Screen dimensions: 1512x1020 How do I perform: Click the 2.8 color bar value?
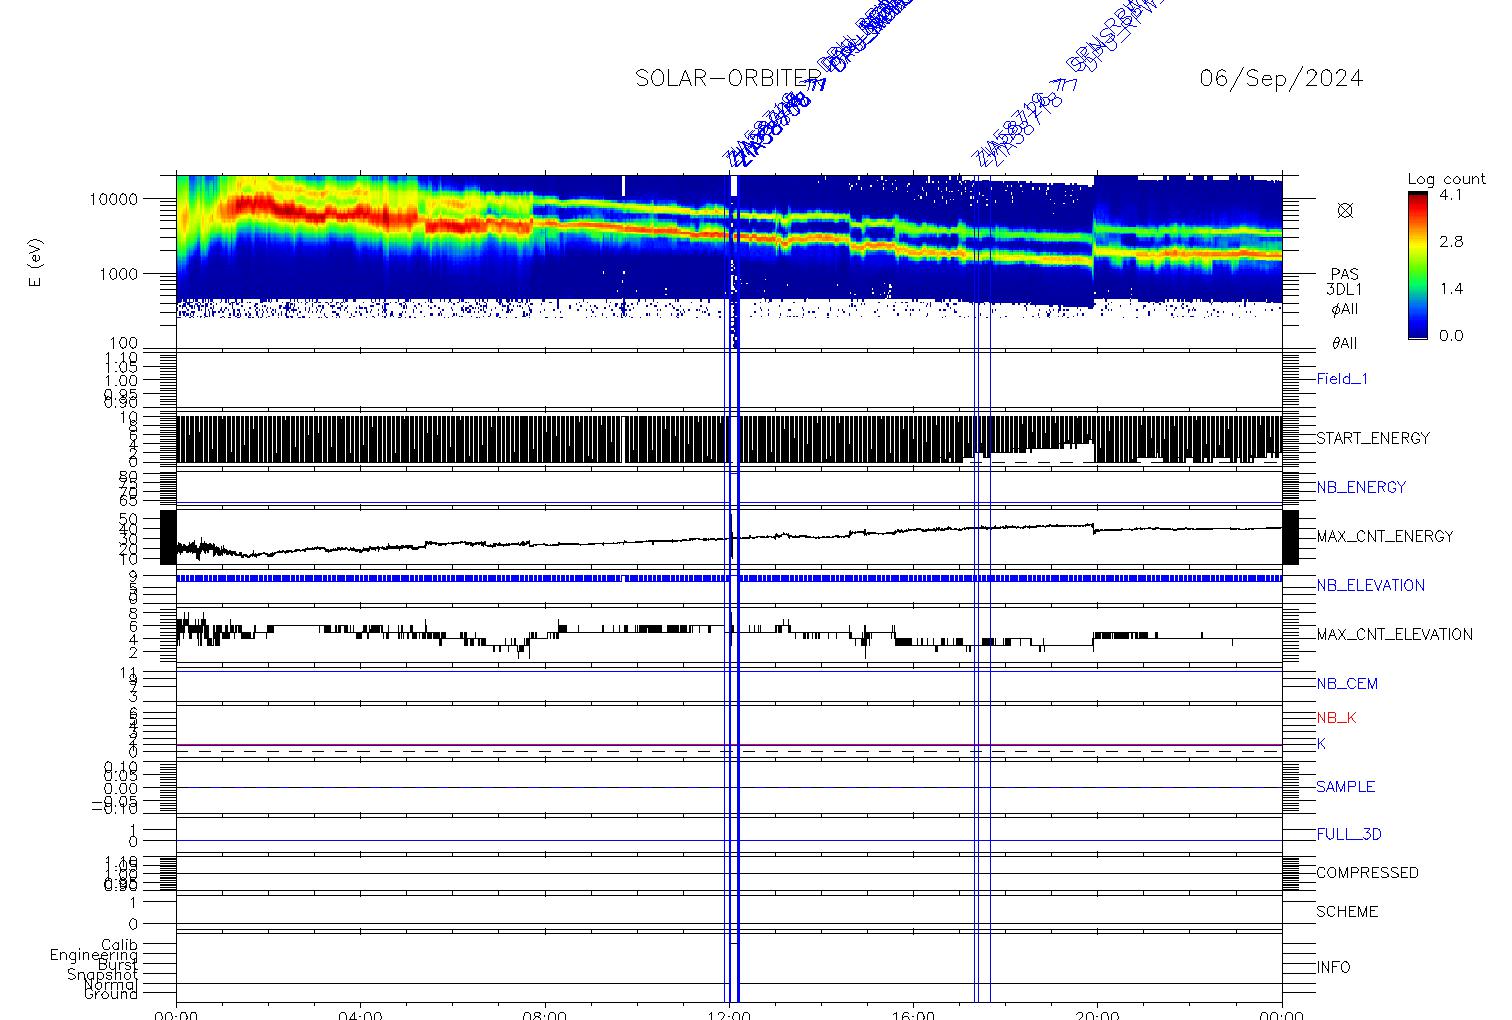click(x=1451, y=242)
